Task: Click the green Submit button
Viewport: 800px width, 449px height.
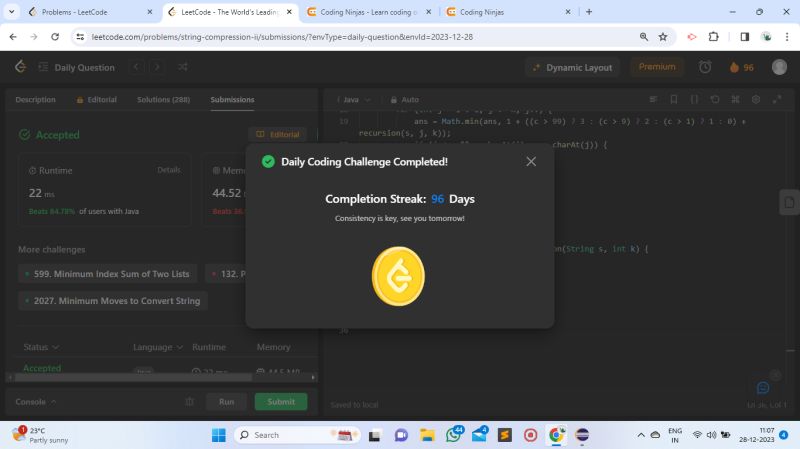Action: (x=281, y=402)
